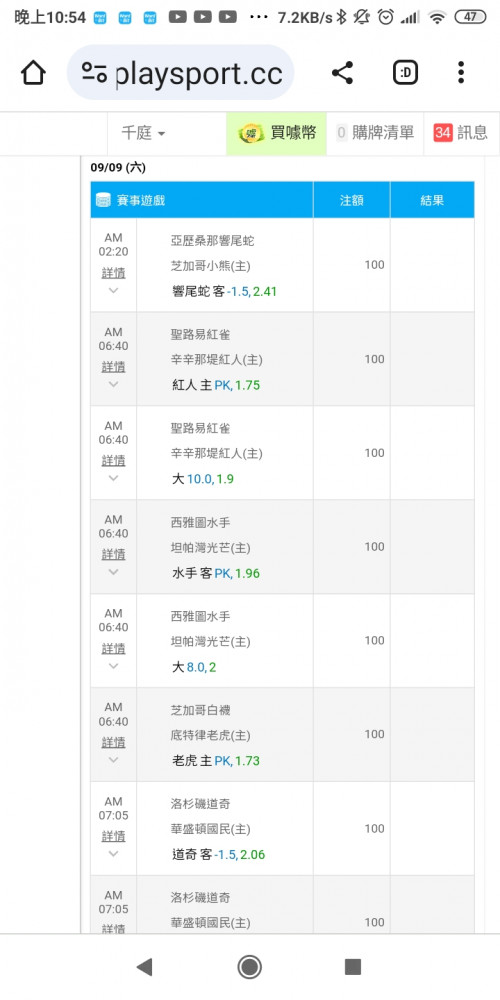Image resolution: width=500 pixels, height=1000 pixels.
Task: Expand chevron under 紅人 主 PK row
Action: [x=114, y=384]
